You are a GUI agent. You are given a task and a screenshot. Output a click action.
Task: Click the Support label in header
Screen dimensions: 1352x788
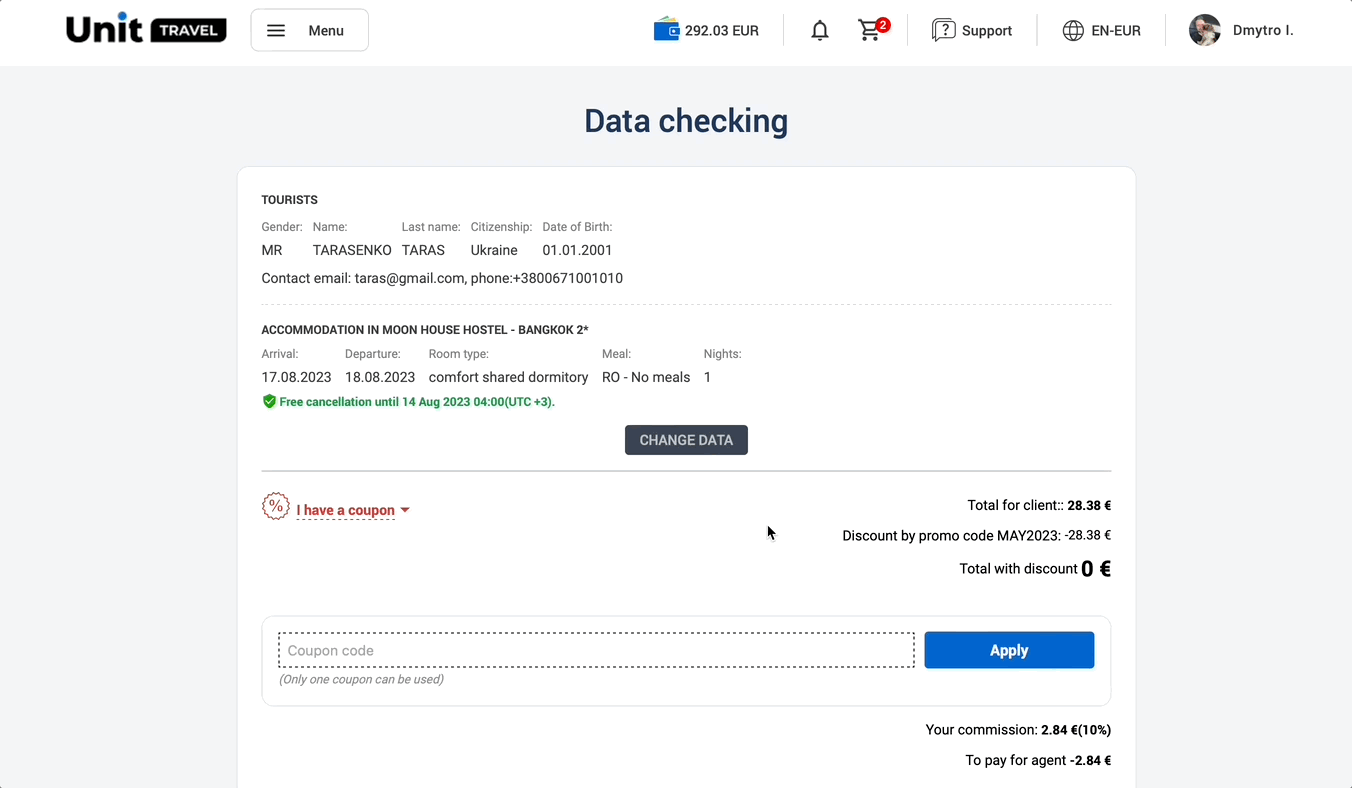point(986,31)
